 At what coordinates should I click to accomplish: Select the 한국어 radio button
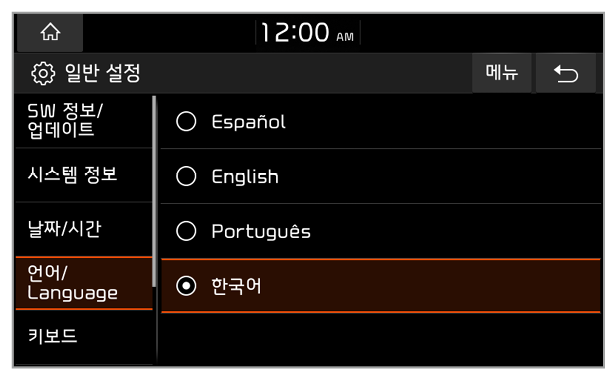186,286
